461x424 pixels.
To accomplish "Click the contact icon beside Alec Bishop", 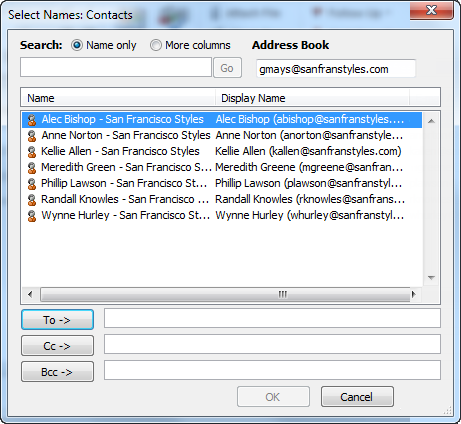I will point(32,120).
